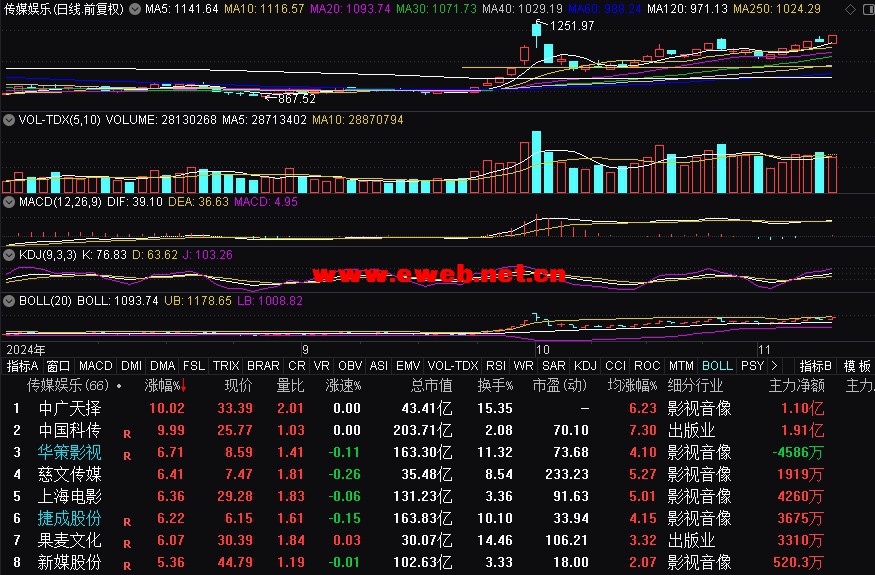This screenshot has width=875, height=575.
Task: Open the BOLL(20) indicator dropdown circle
Action: 9,300
